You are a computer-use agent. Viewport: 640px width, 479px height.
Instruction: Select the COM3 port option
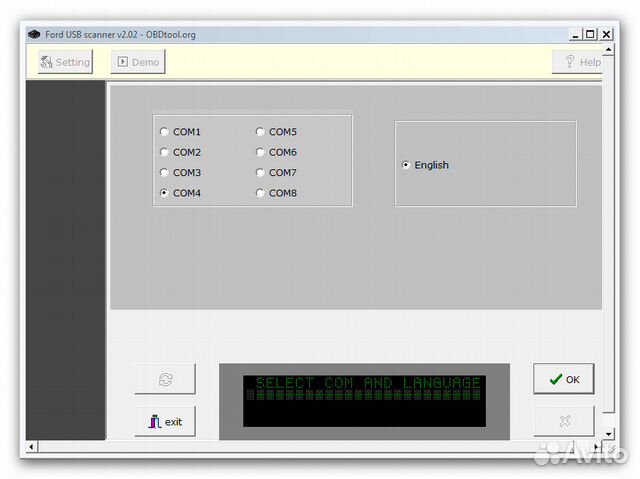(180, 173)
